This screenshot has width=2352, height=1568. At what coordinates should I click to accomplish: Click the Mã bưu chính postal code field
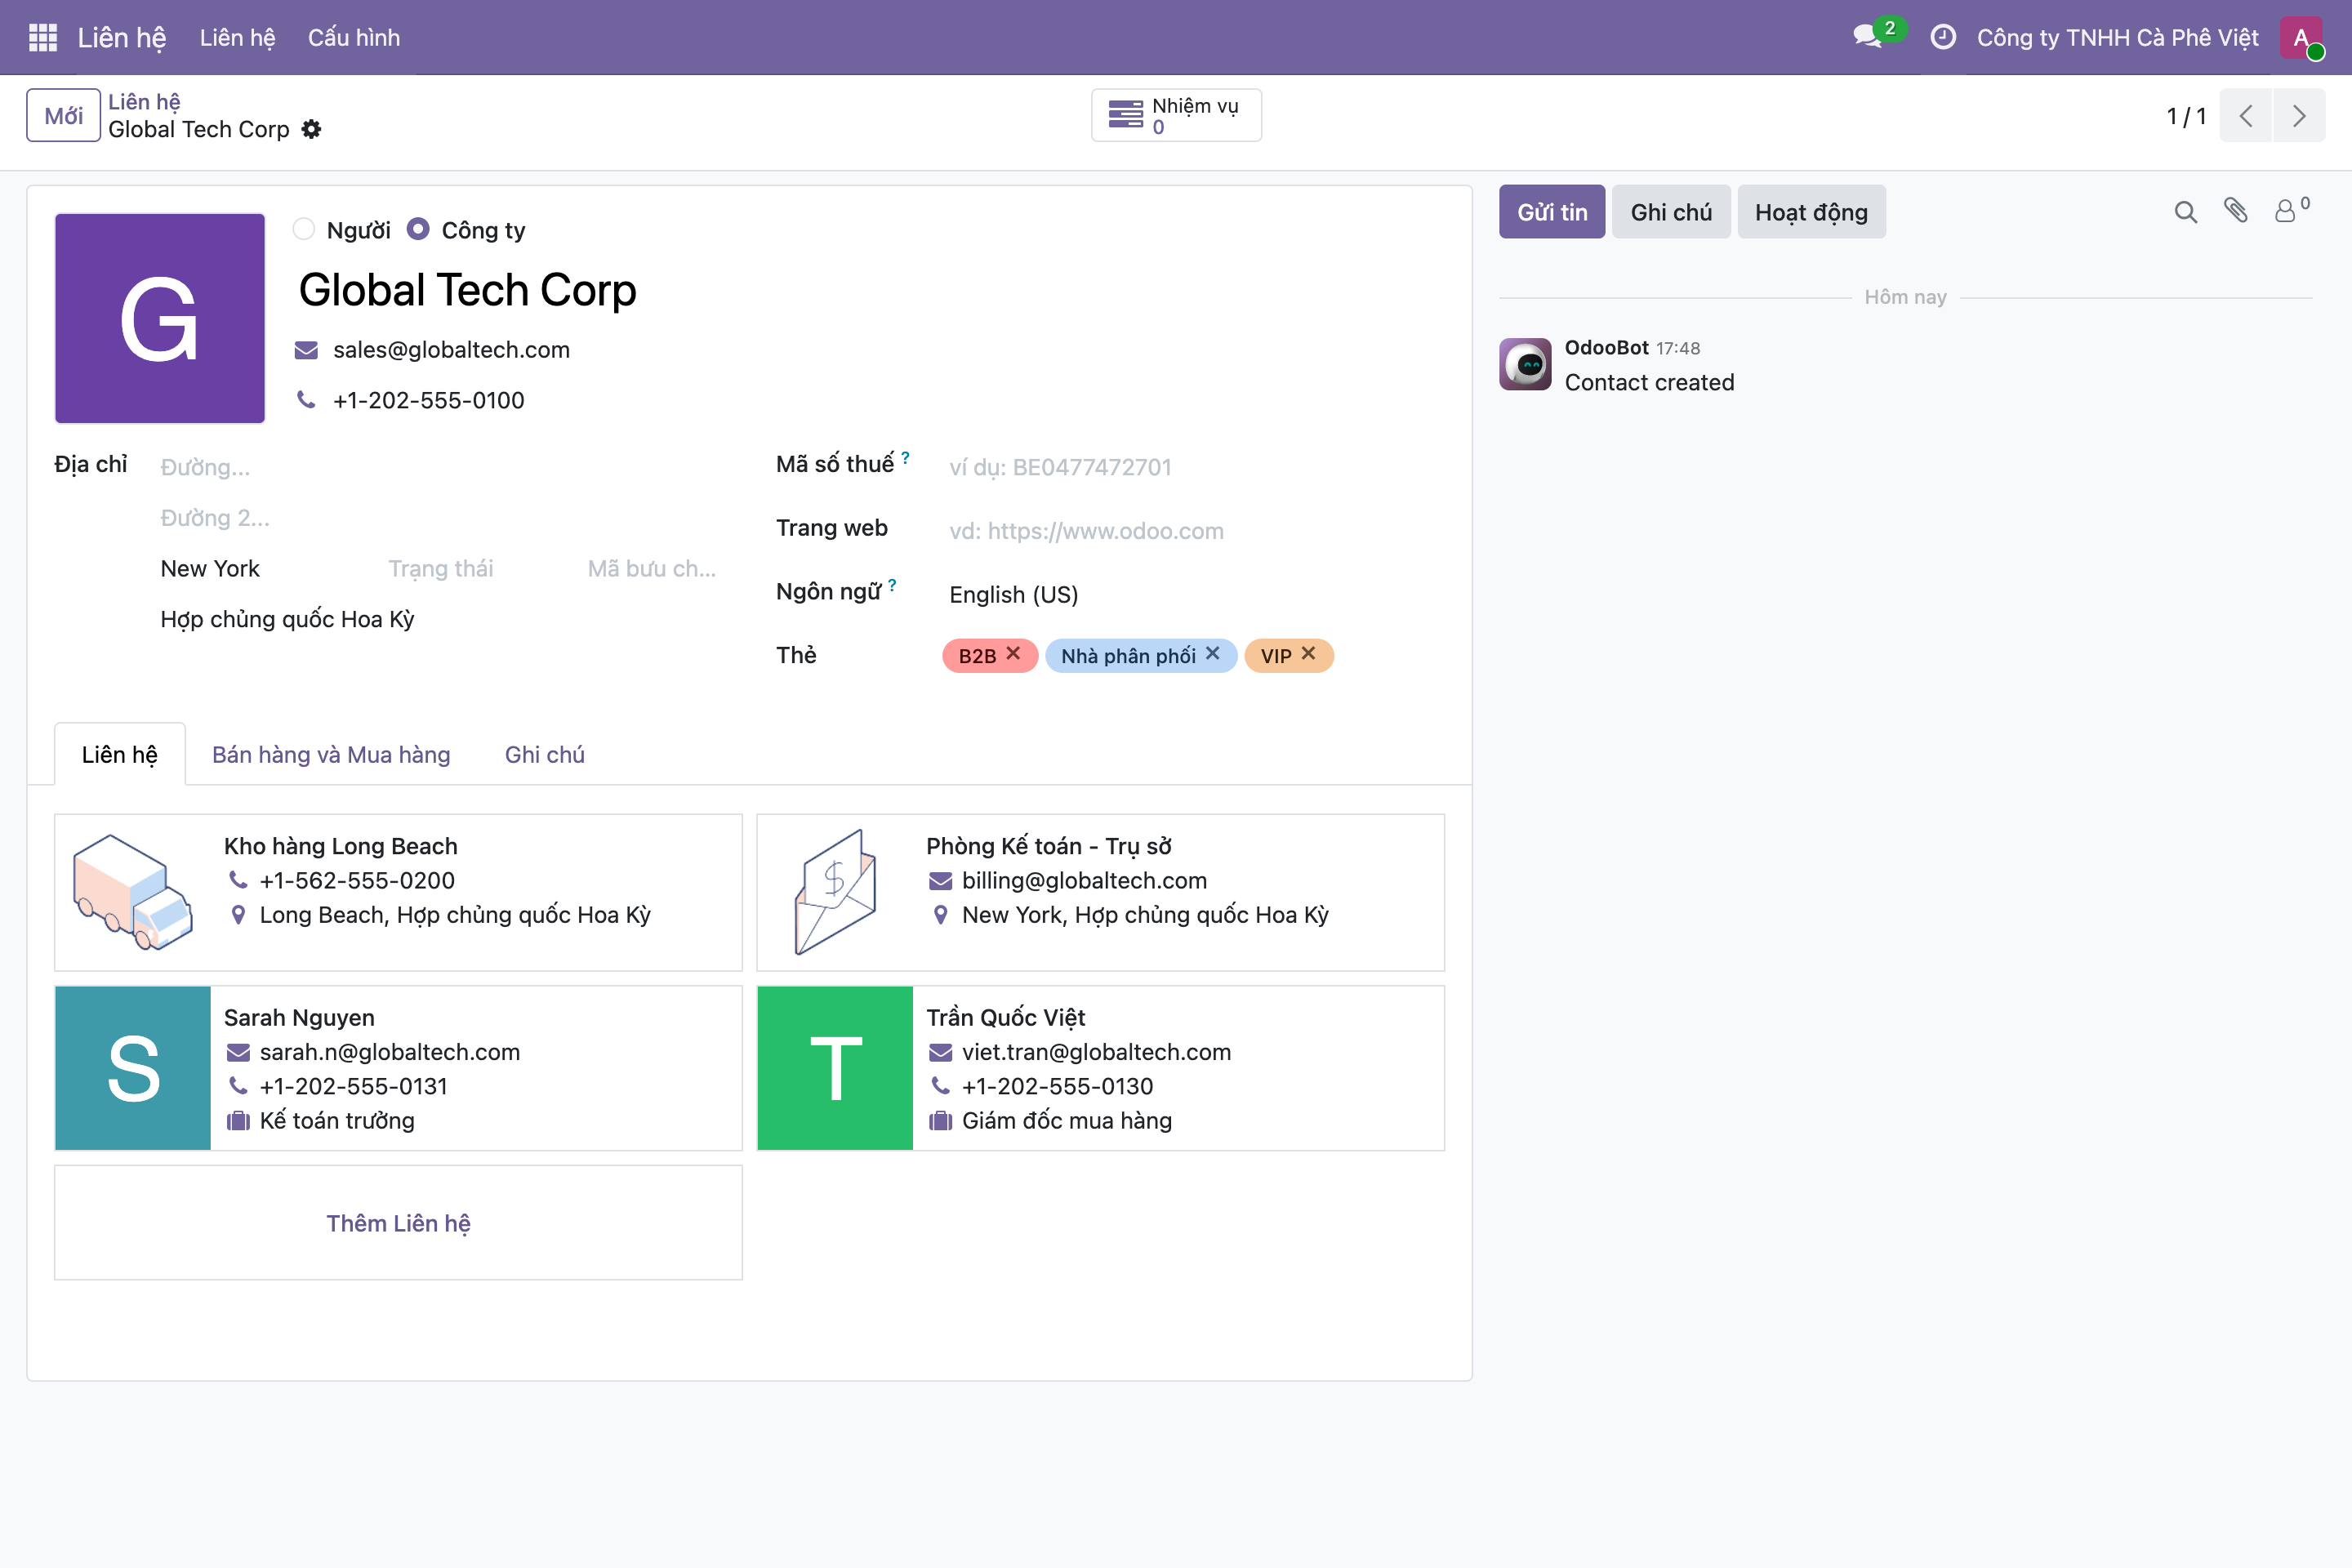tap(652, 569)
